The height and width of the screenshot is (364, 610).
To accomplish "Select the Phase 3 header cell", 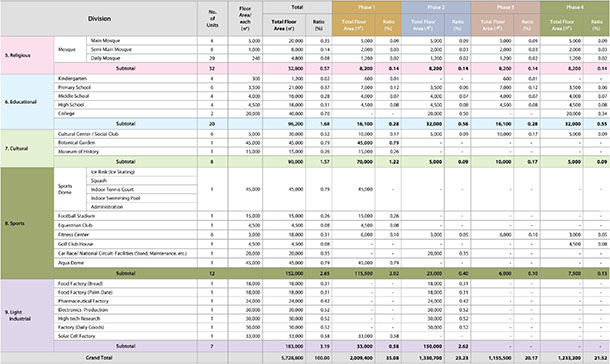I will point(505,7).
